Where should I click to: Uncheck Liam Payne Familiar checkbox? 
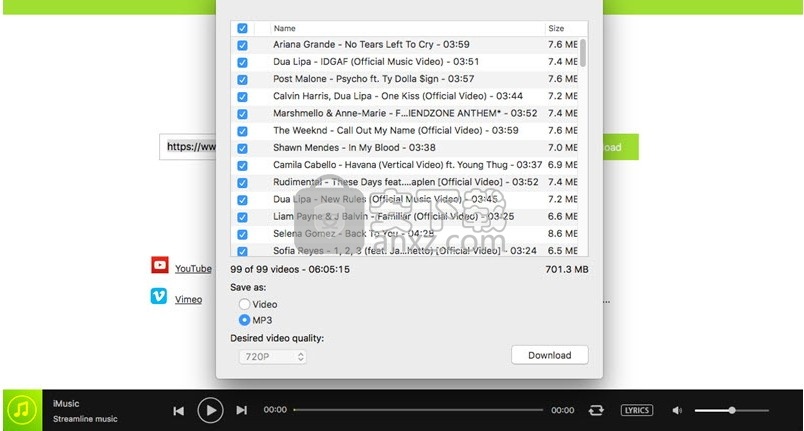pos(242,217)
